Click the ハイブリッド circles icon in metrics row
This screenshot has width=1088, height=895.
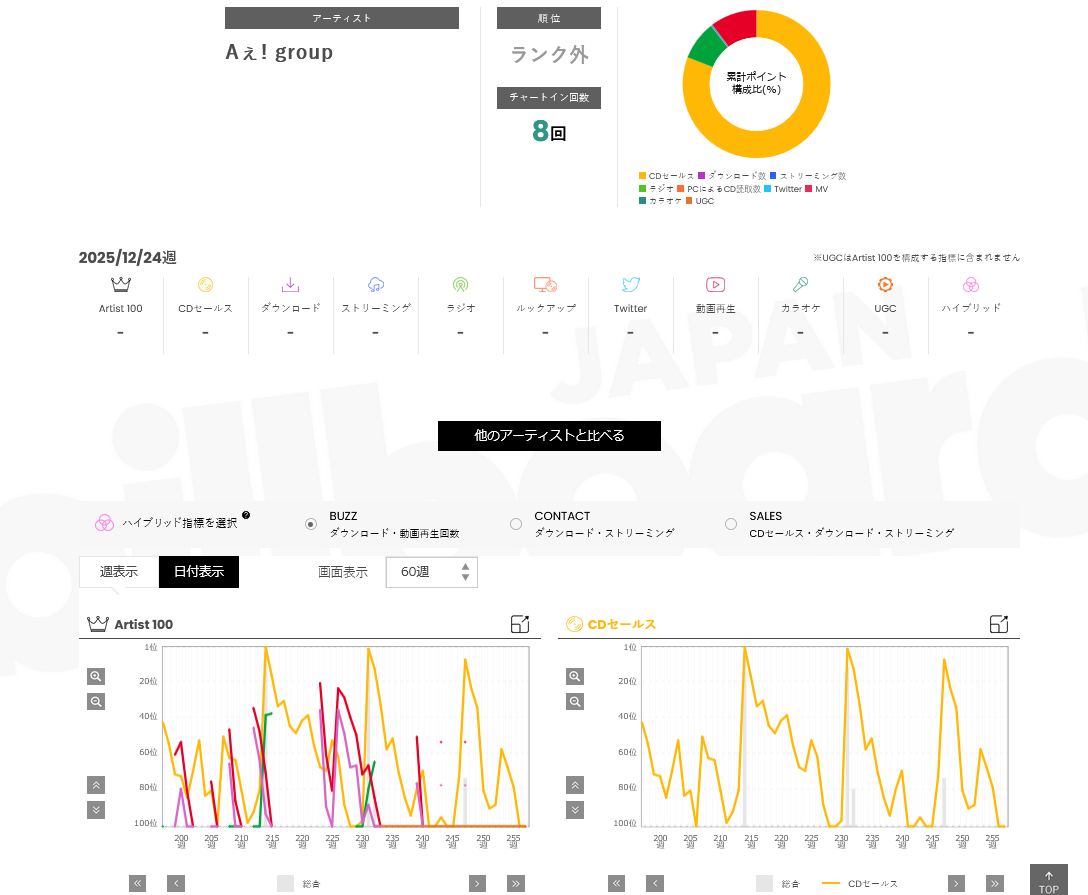pyautogui.click(x=971, y=284)
